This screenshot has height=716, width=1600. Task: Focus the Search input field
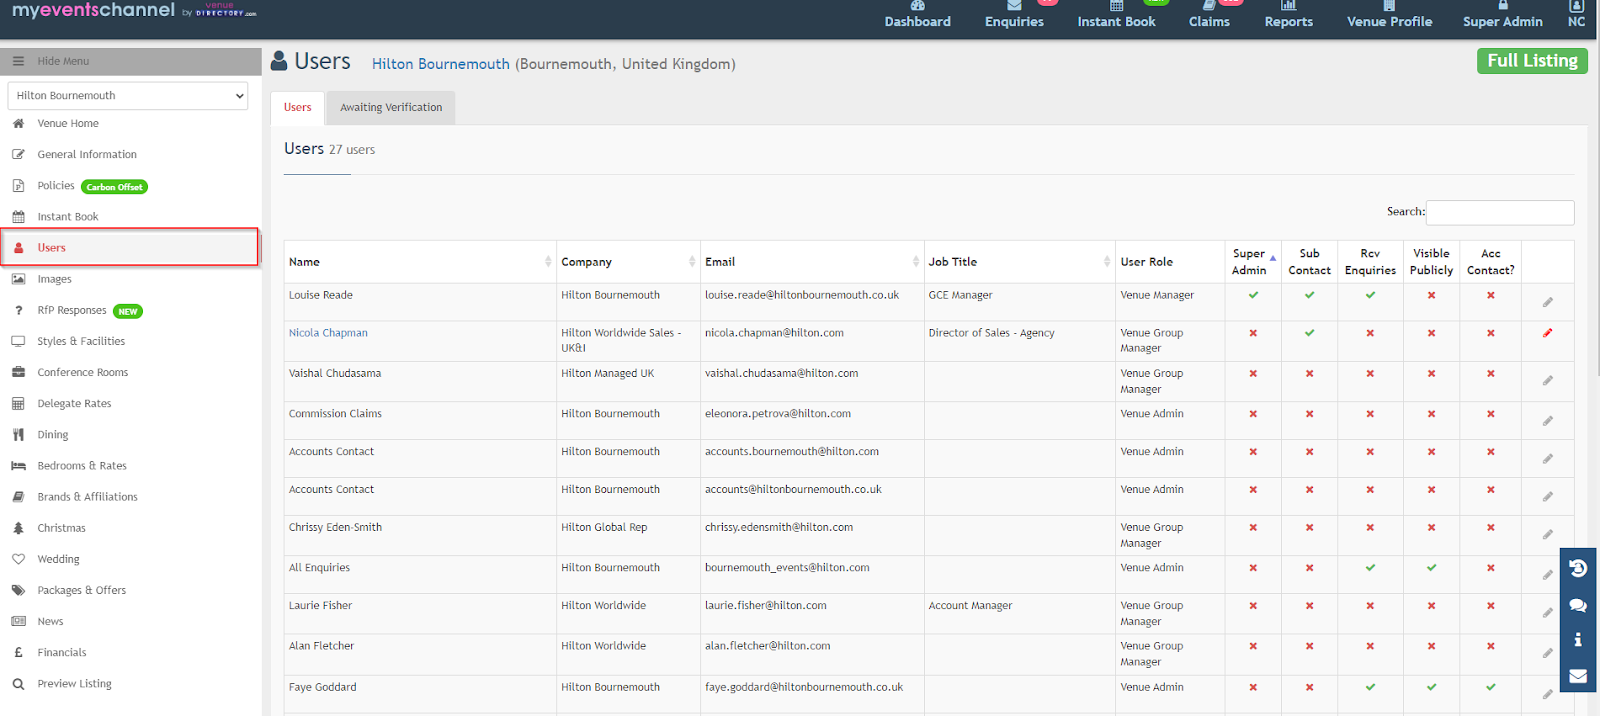1500,212
